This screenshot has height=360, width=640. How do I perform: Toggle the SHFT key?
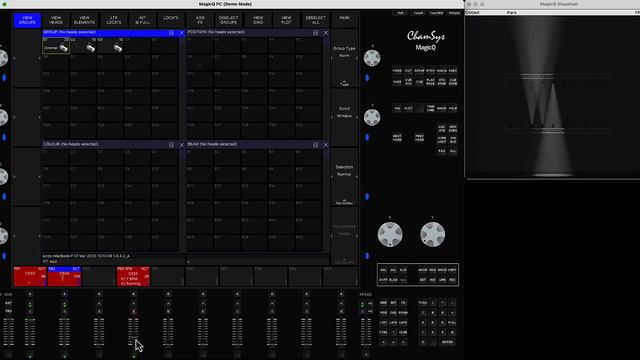(383, 280)
